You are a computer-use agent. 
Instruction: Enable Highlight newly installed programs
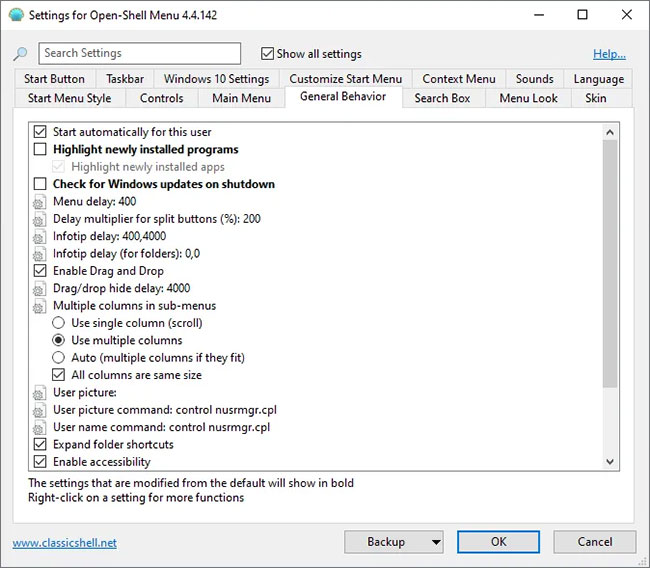click(40, 149)
